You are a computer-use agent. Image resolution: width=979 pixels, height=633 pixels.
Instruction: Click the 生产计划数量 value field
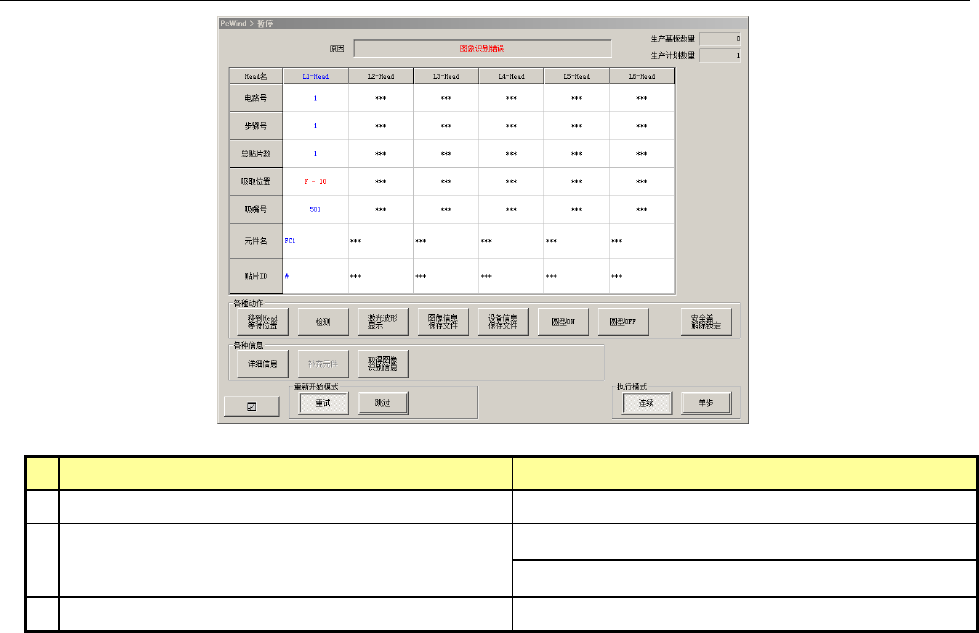click(x=720, y=56)
